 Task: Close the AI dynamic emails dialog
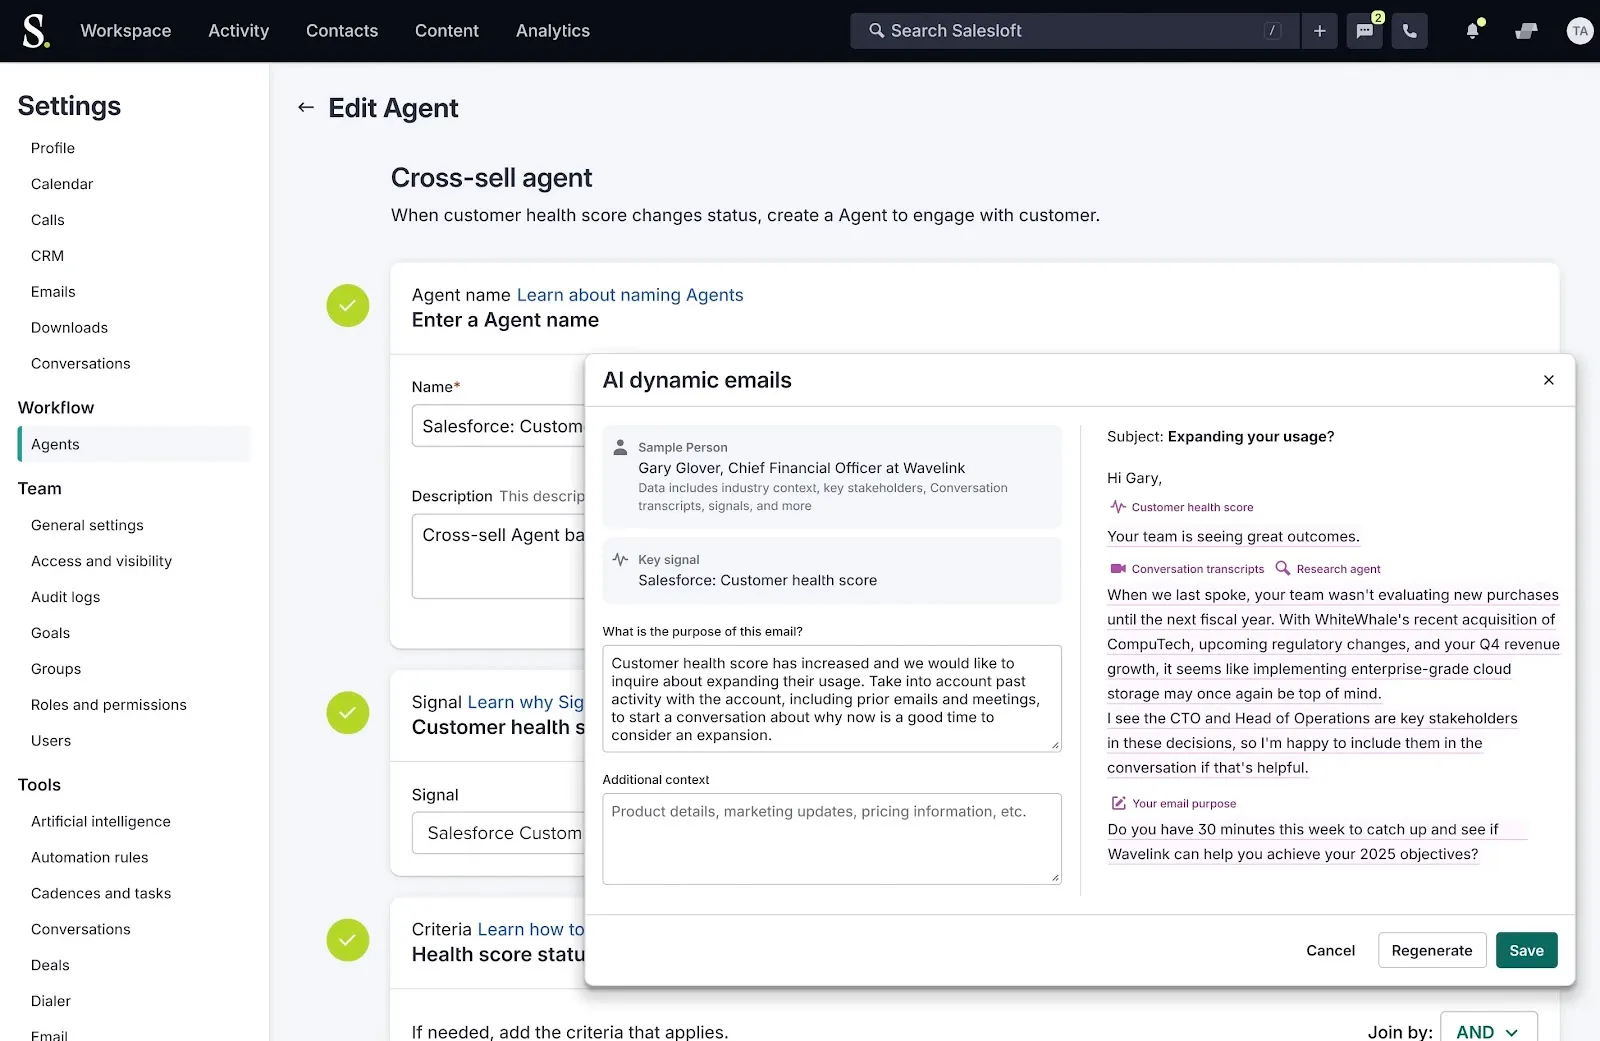click(1548, 380)
